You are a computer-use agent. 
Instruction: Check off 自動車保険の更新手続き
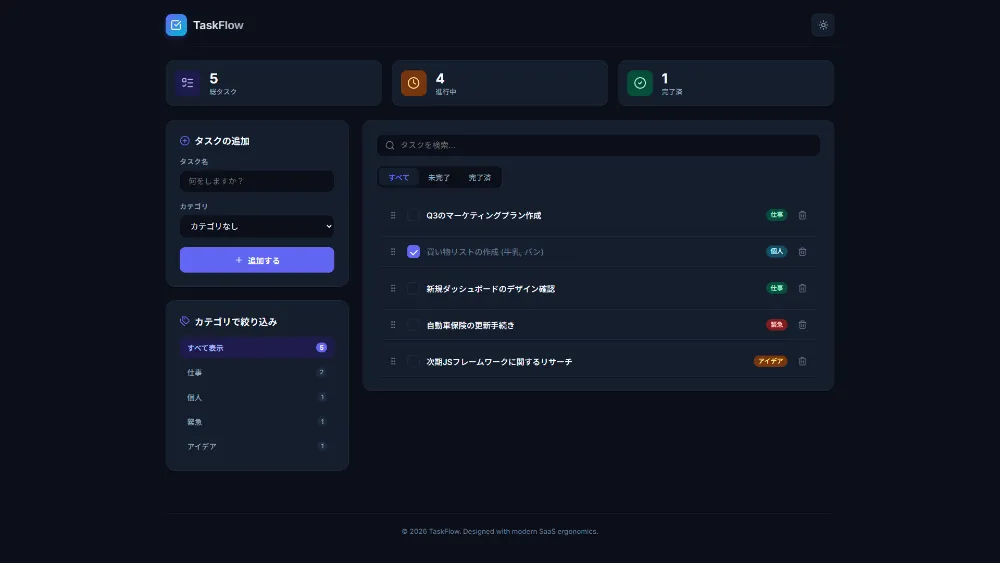[x=413, y=325]
